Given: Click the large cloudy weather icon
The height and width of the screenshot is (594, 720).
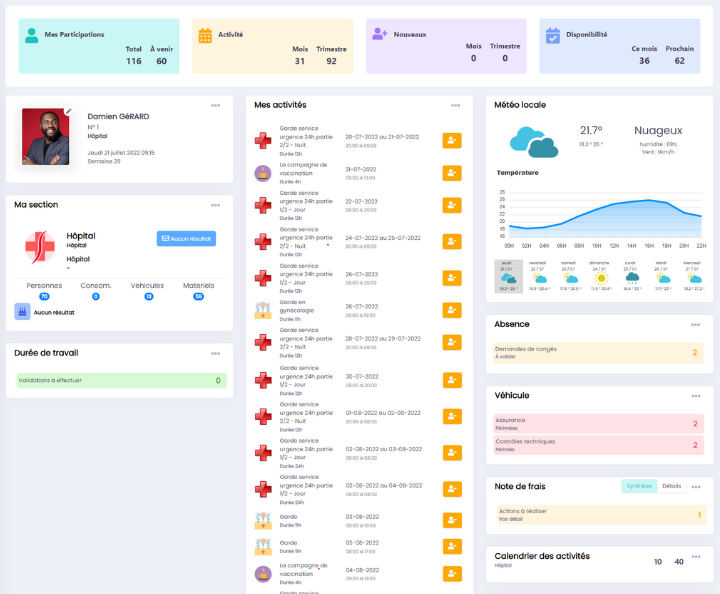Looking at the screenshot, I should point(534,142).
